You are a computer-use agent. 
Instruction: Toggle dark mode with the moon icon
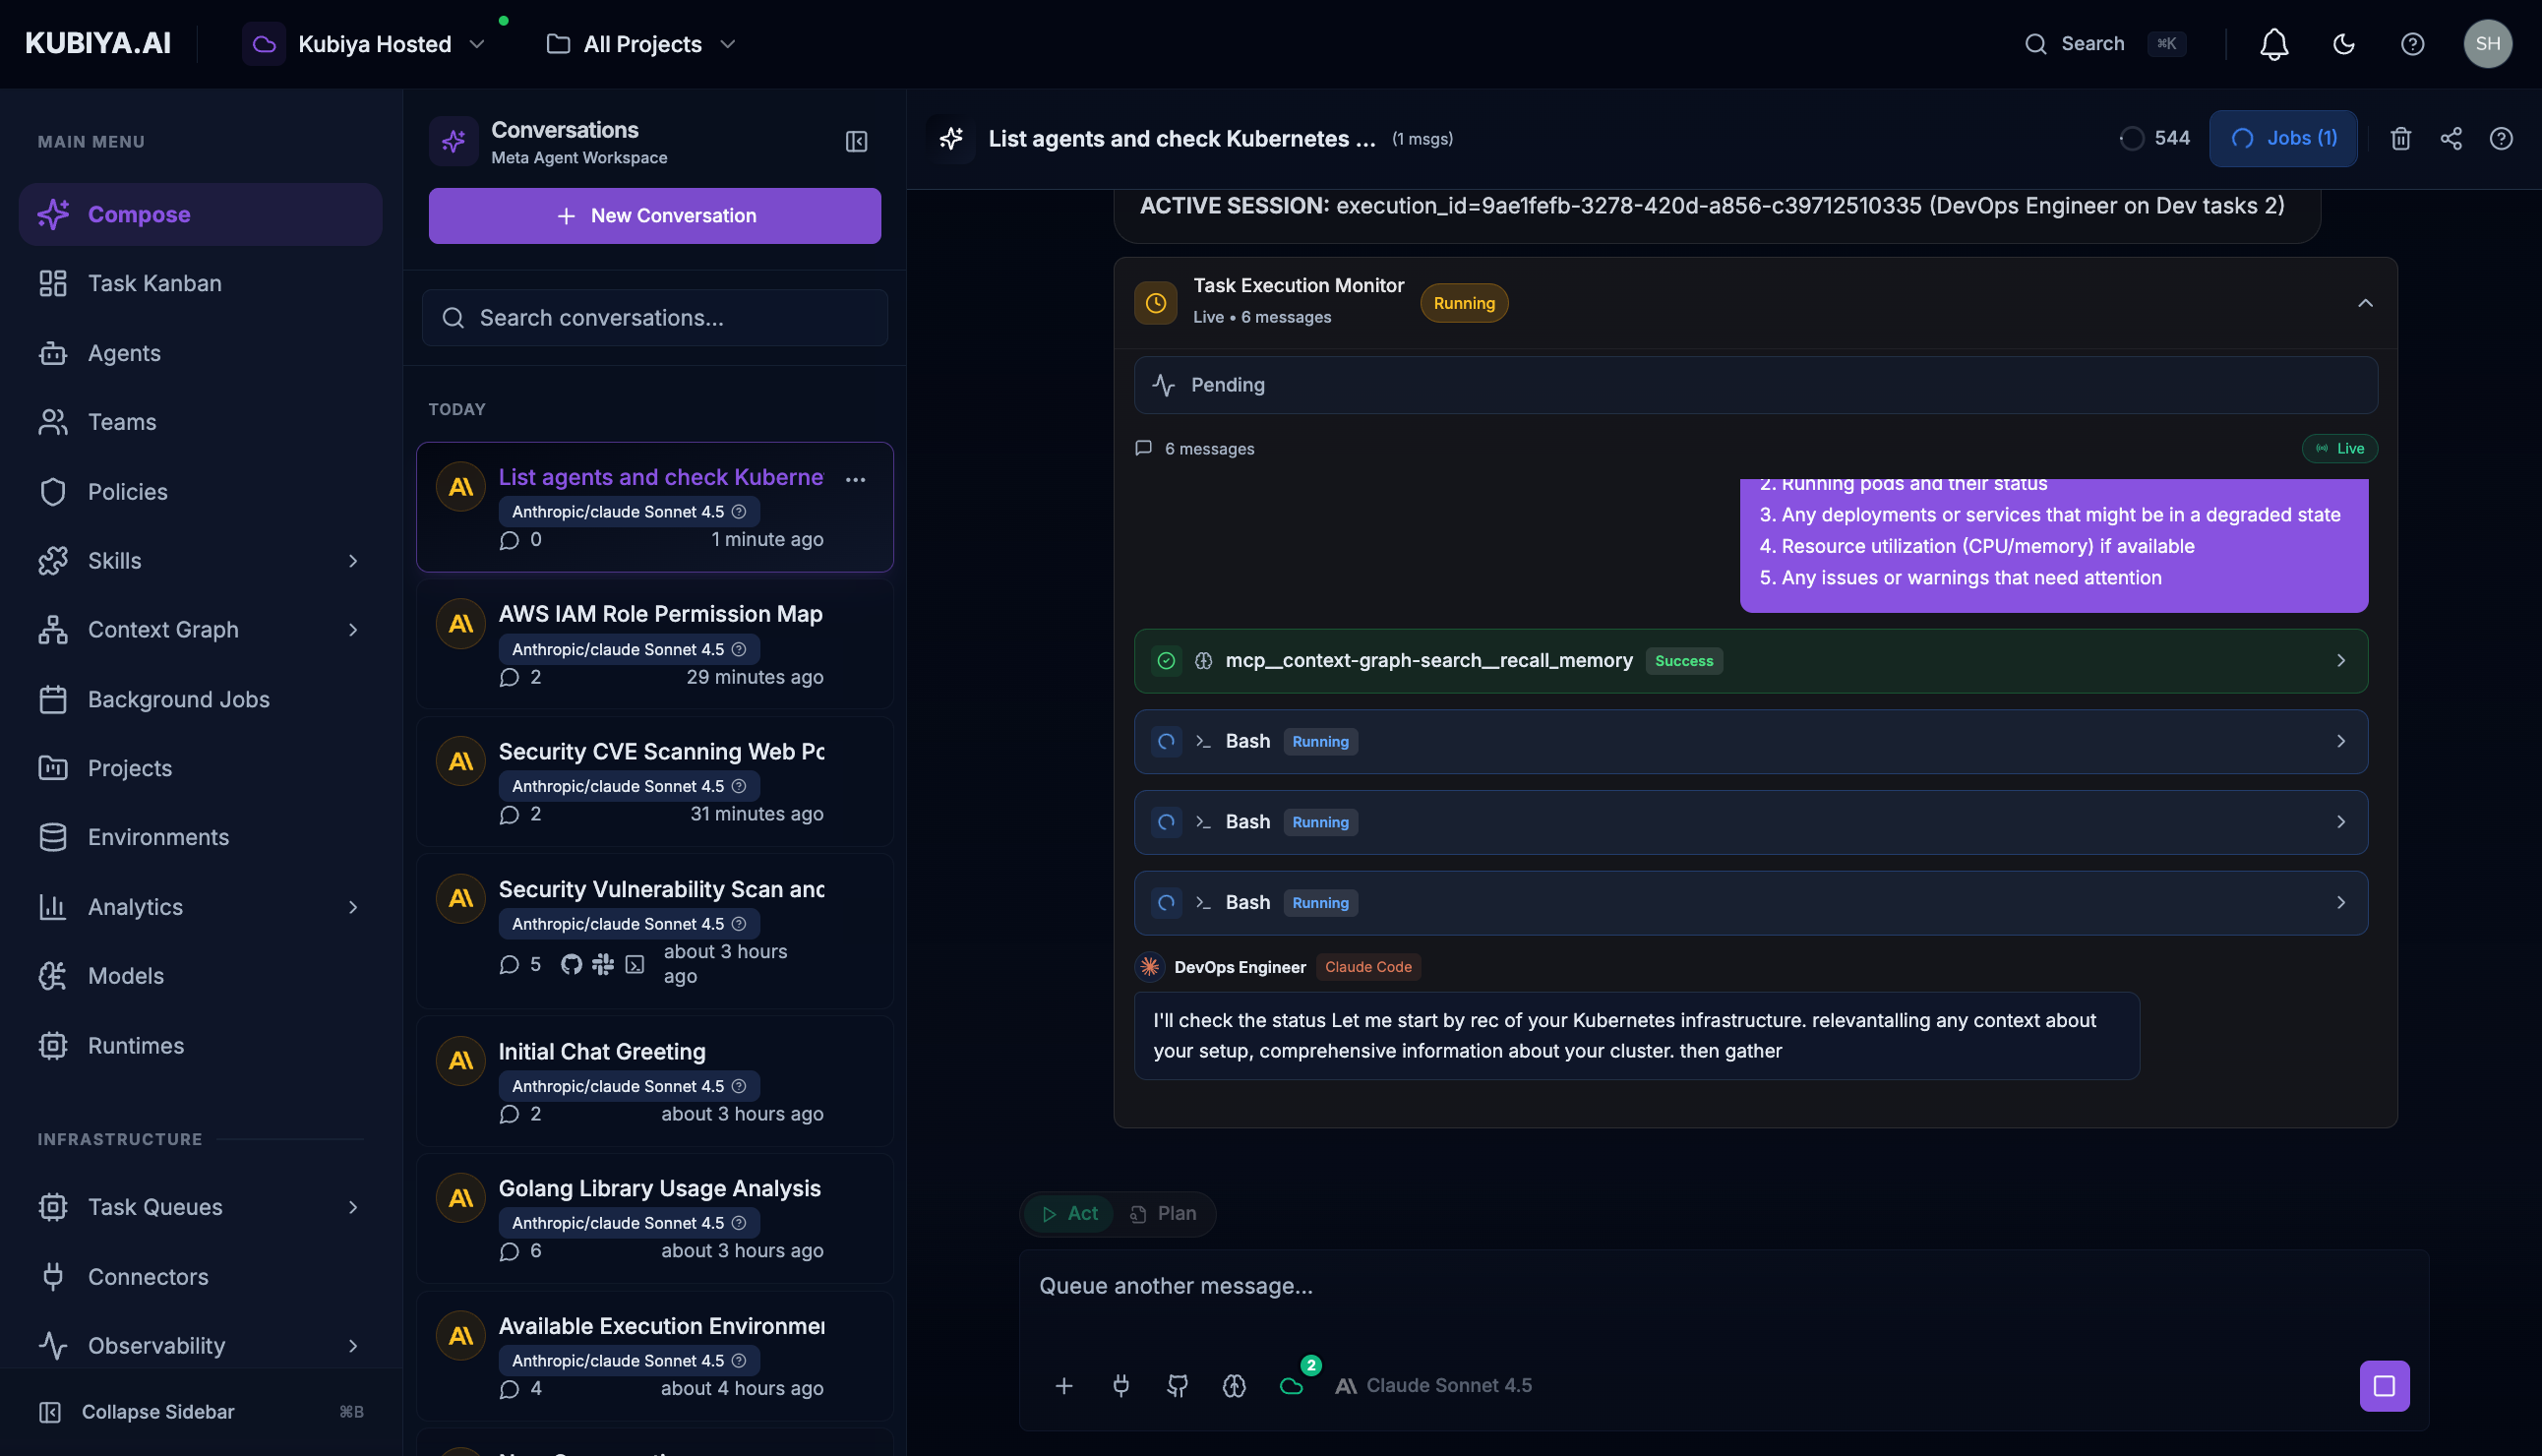[x=2344, y=43]
